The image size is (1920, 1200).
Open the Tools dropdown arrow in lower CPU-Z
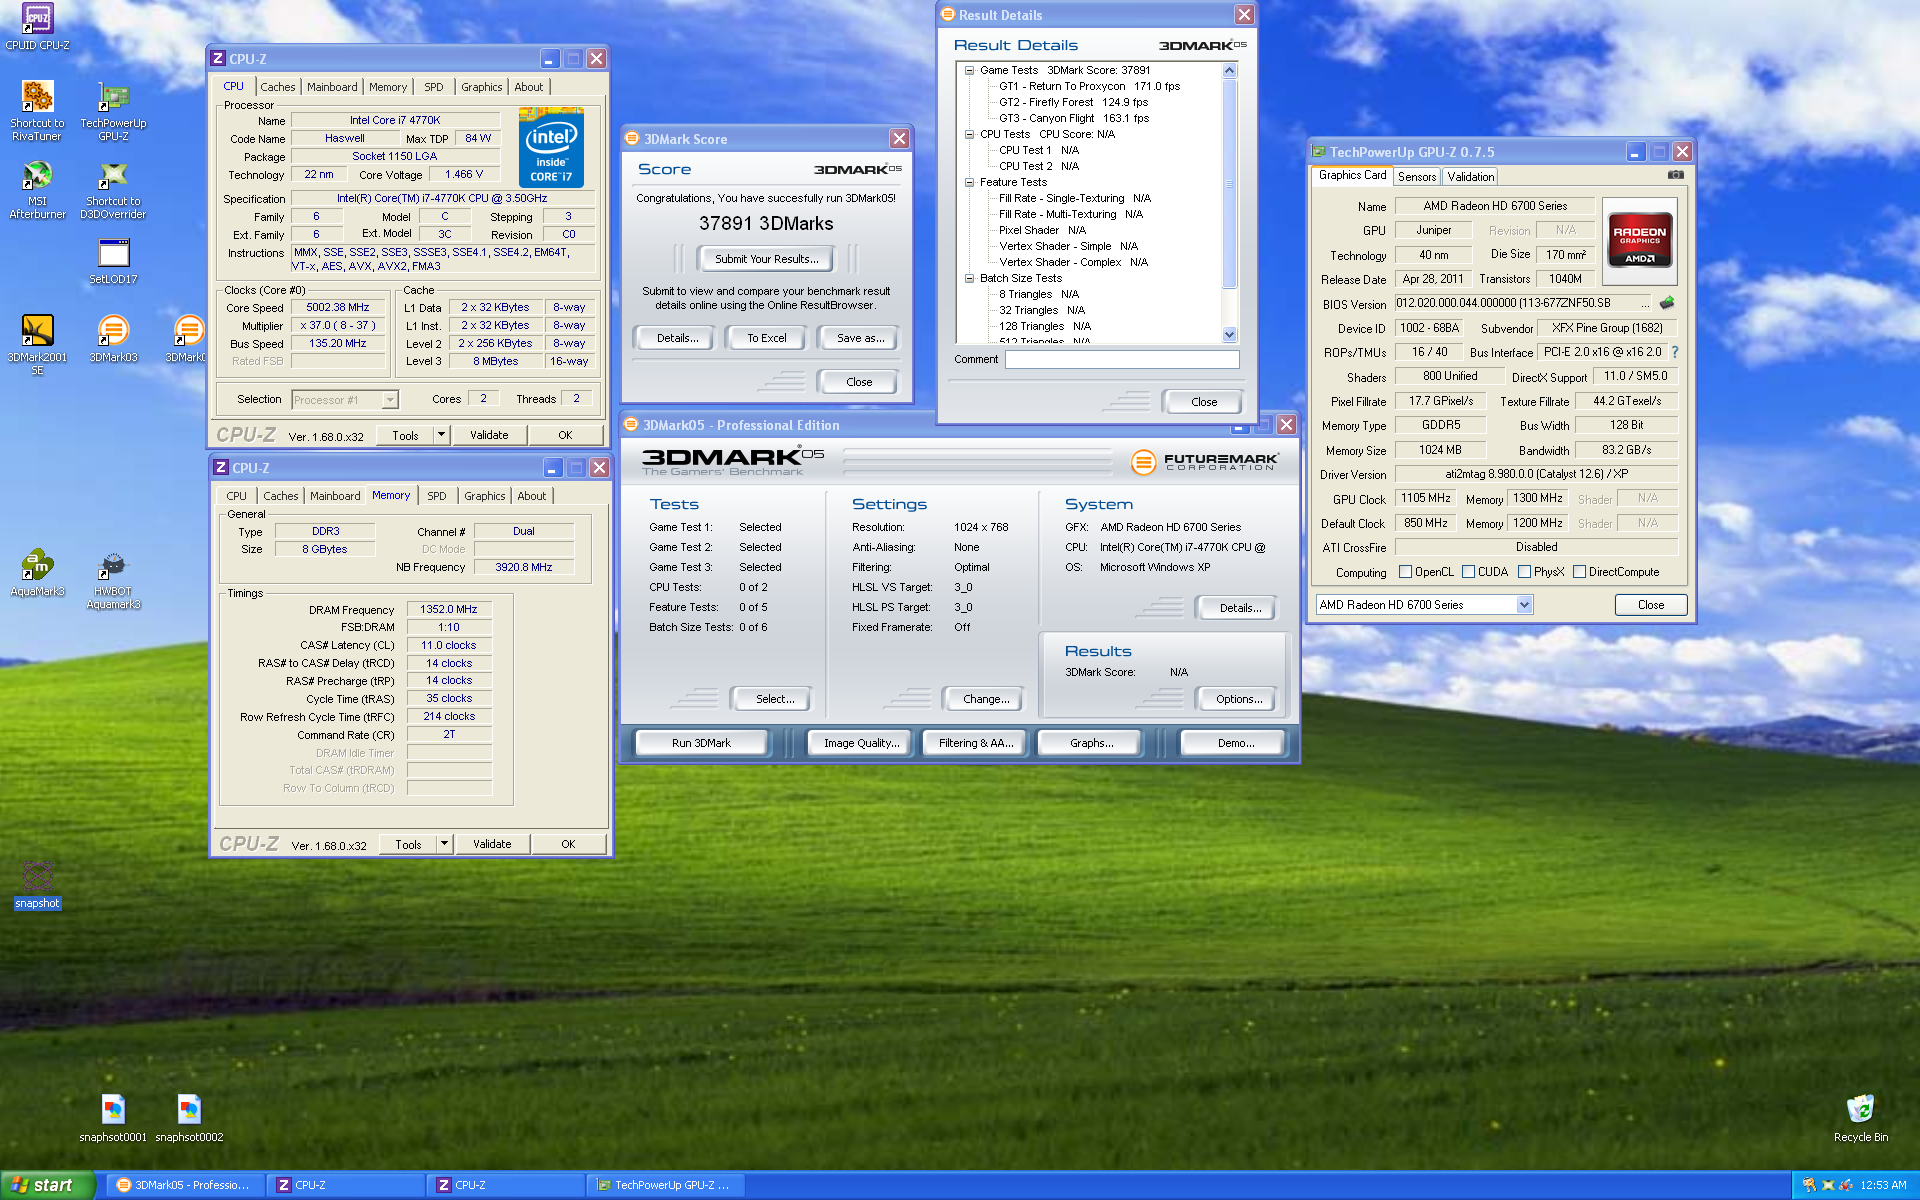pyautogui.click(x=444, y=844)
